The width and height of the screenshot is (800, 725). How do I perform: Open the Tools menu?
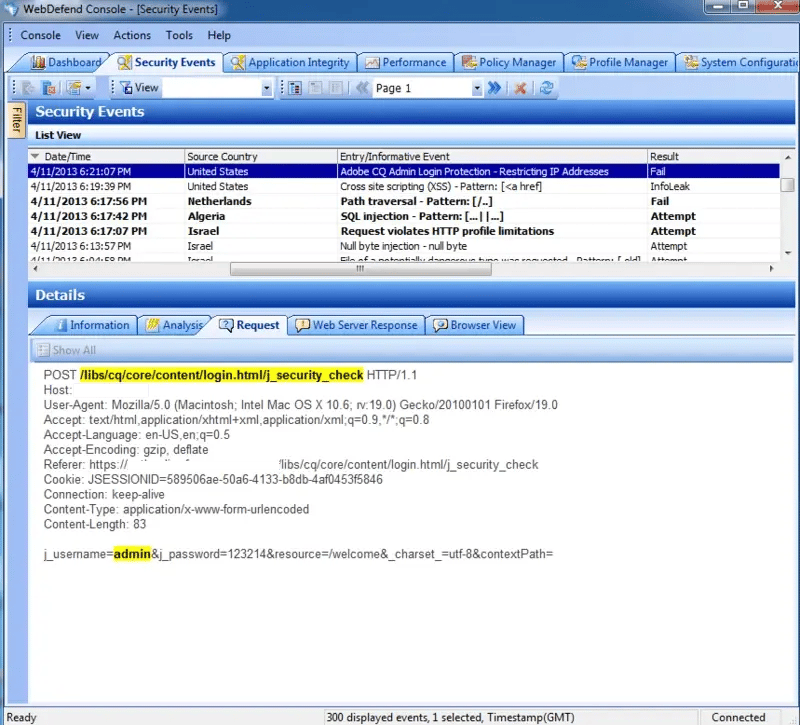pos(179,35)
